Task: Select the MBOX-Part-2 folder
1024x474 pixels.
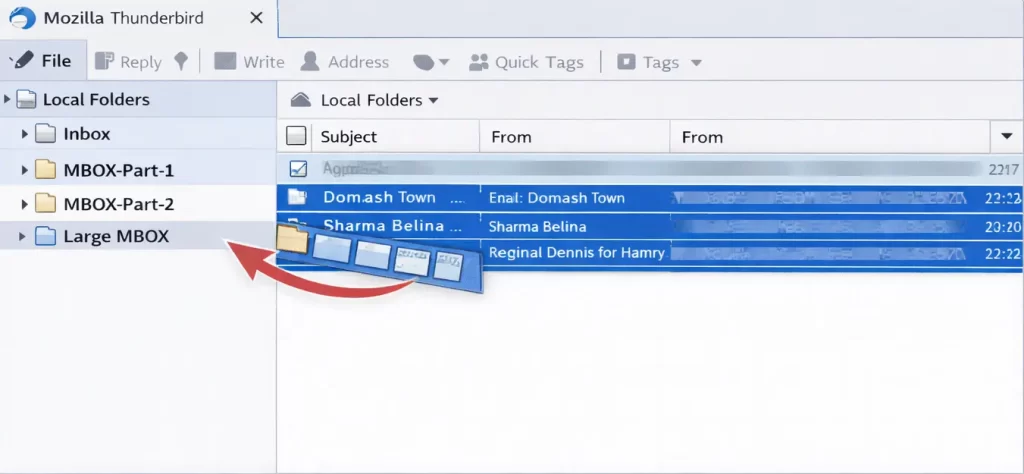Action: (119, 204)
